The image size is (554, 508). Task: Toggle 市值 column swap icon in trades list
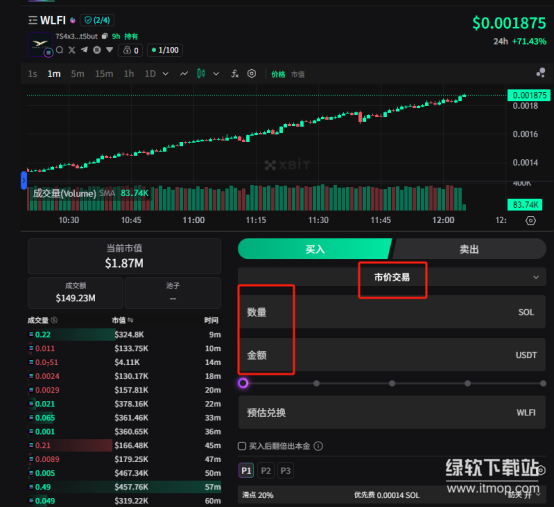tap(130, 320)
